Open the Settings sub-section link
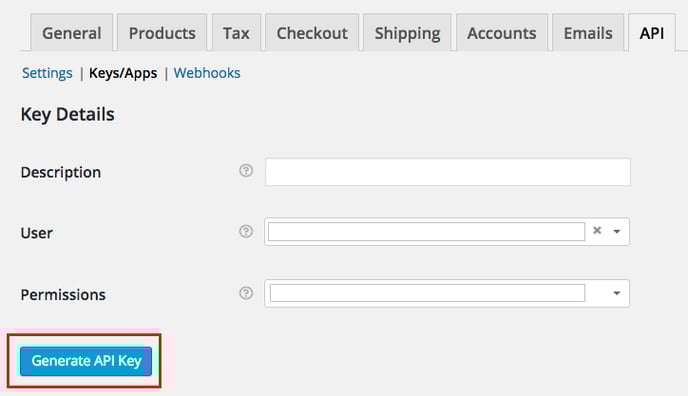 47,73
